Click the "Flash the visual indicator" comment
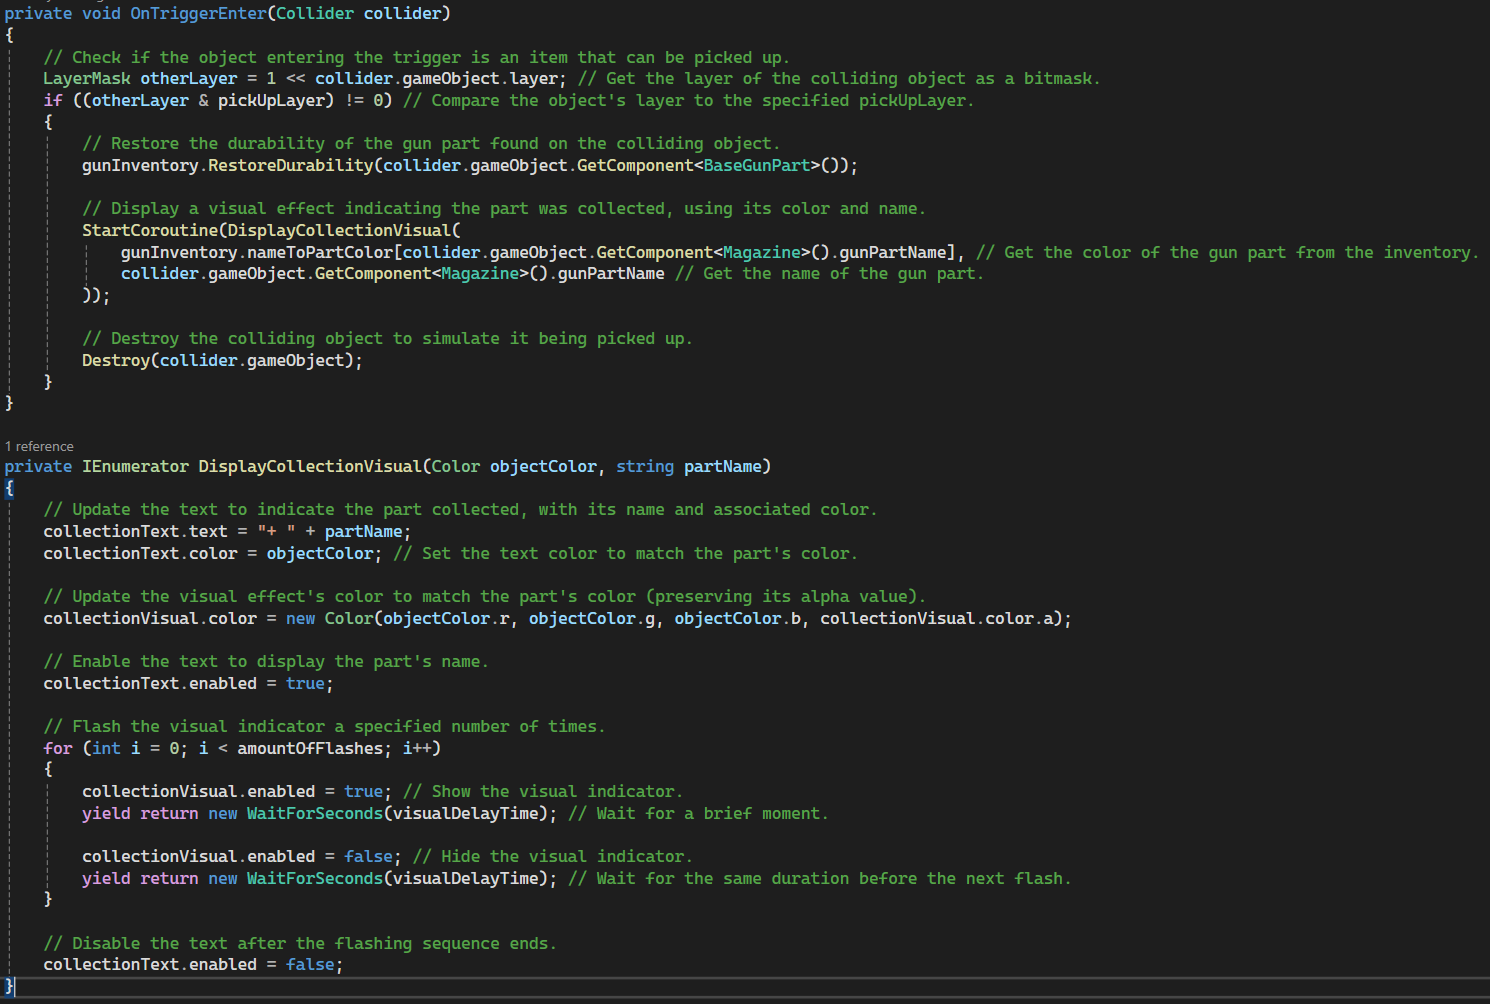Image resolution: width=1490 pixels, height=1004 pixels. coord(324,726)
